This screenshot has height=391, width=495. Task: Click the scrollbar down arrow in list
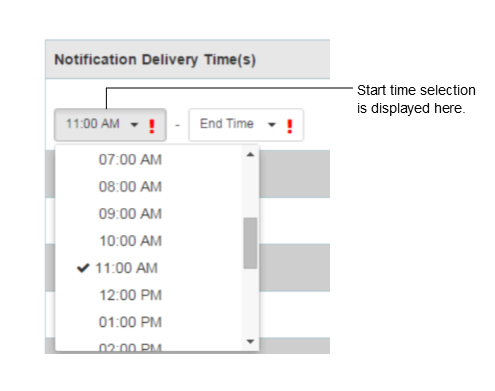(250, 341)
